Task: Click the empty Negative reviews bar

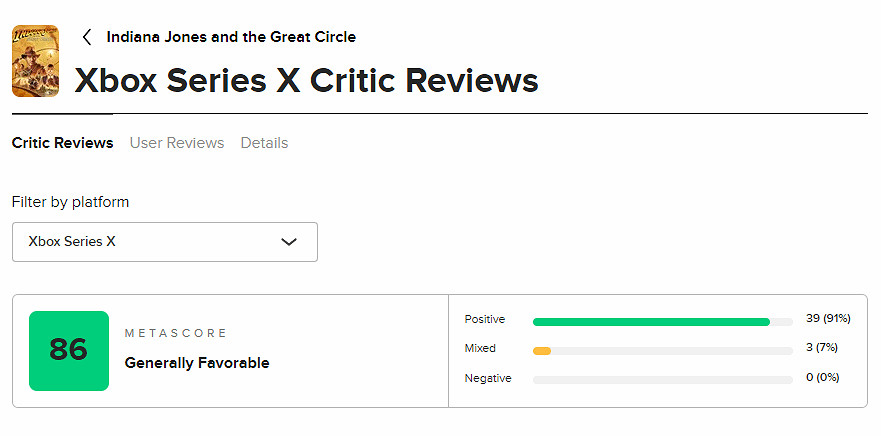Action: point(662,380)
